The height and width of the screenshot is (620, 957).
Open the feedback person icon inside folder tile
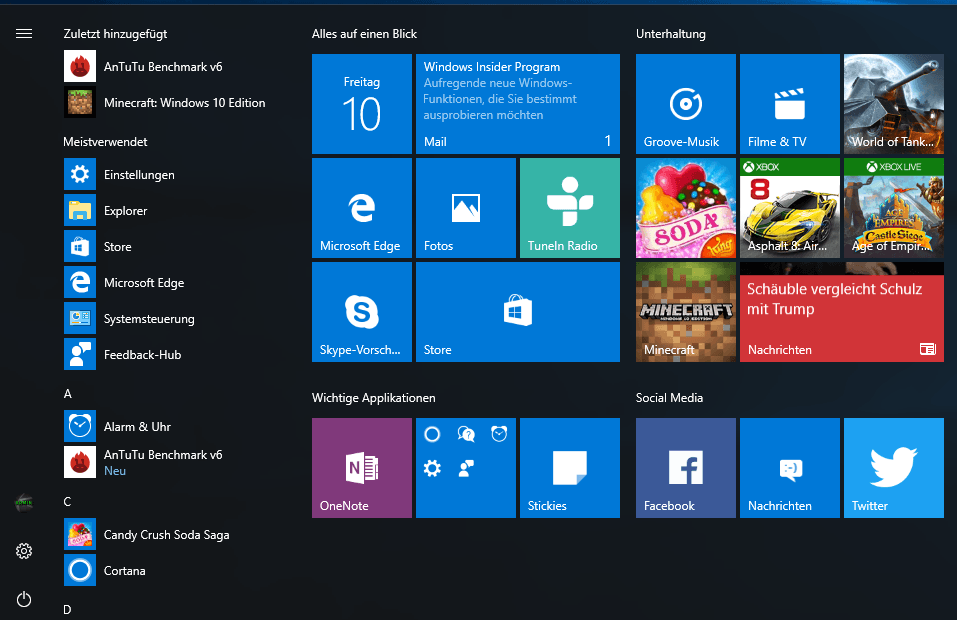466,469
